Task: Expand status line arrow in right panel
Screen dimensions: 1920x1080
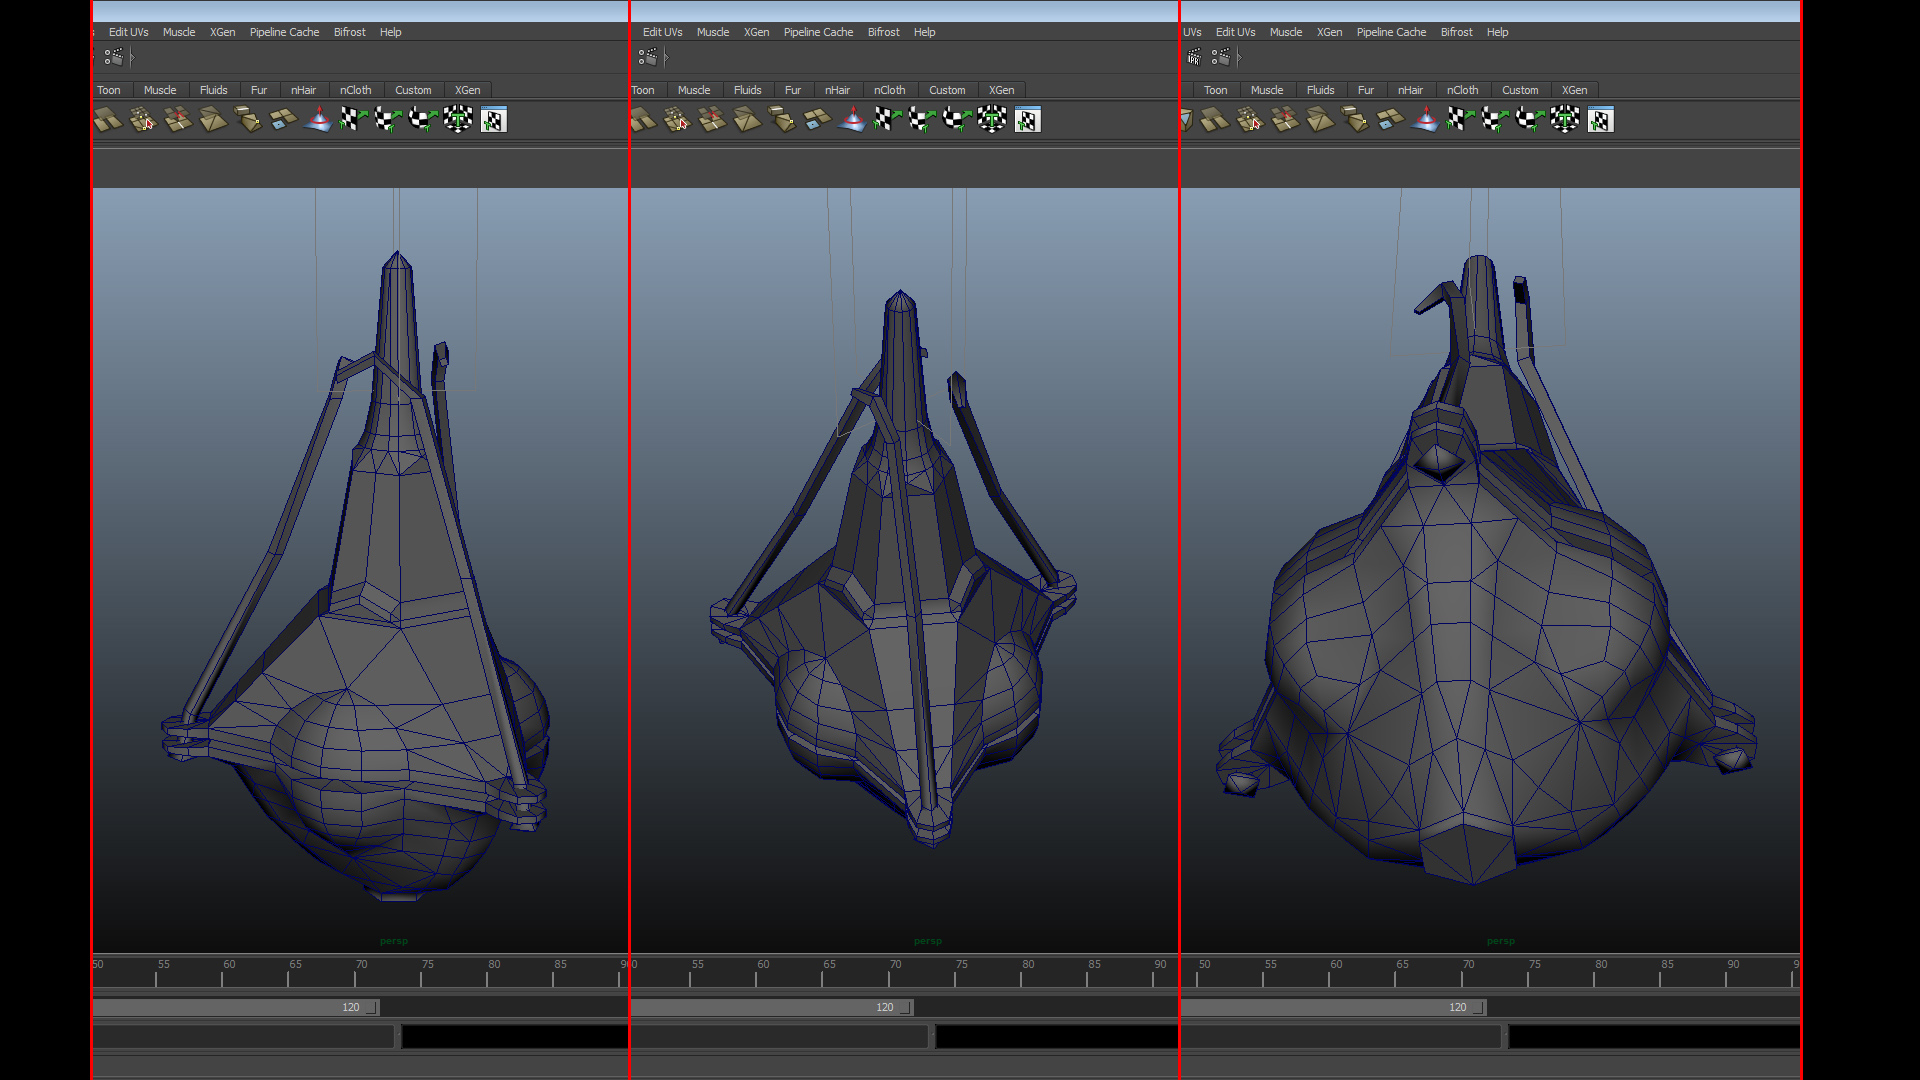Action: click(1239, 57)
